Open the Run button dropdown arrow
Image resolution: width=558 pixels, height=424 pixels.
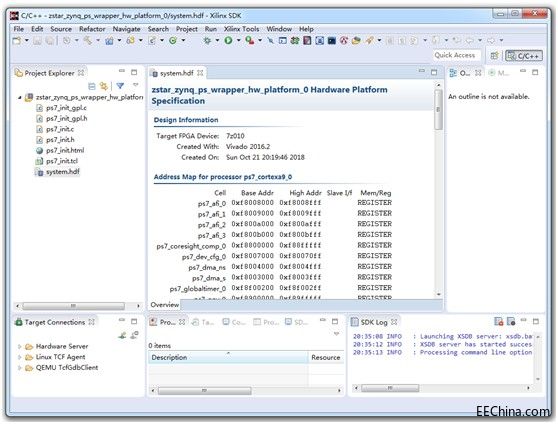pos(238,41)
